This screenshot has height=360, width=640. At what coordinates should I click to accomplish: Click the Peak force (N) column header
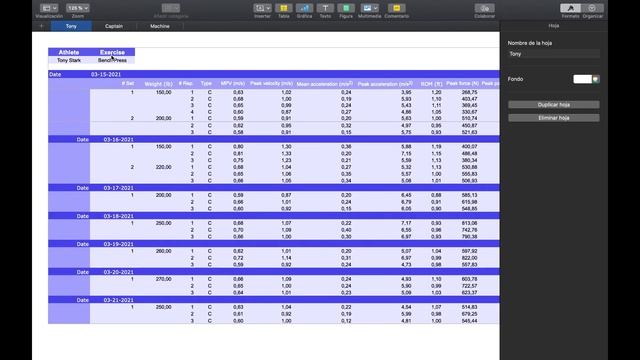pos(462,83)
